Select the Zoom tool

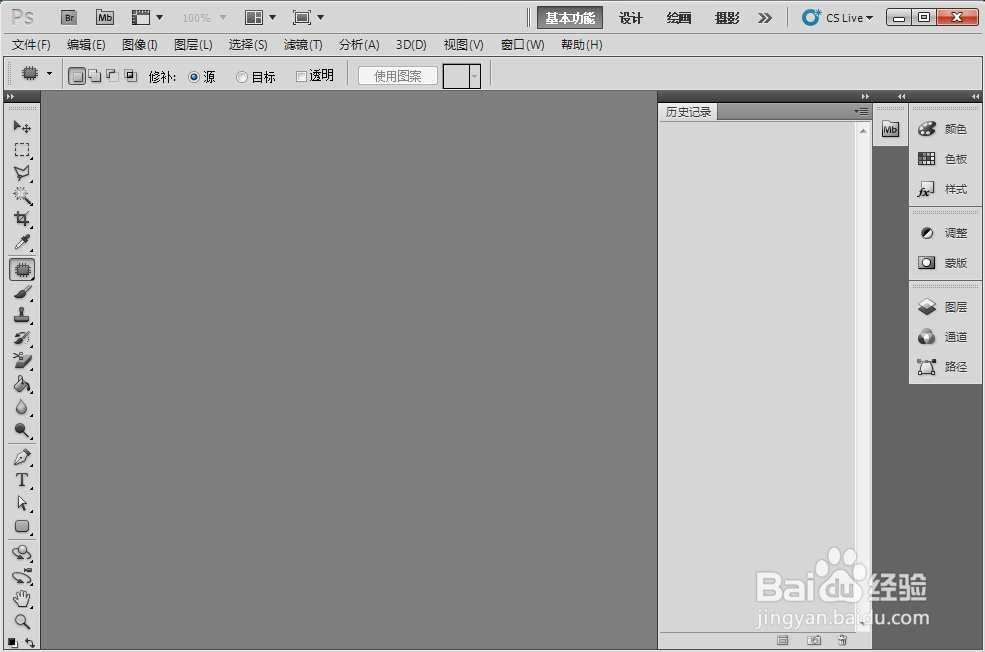click(x=22, y=621)
